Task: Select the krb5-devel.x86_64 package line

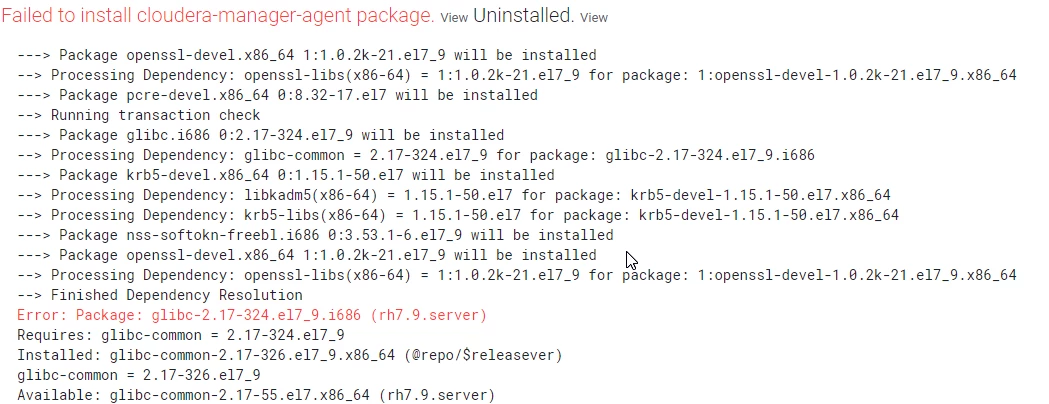Action: pyautogui.click(x=286, y=175)
